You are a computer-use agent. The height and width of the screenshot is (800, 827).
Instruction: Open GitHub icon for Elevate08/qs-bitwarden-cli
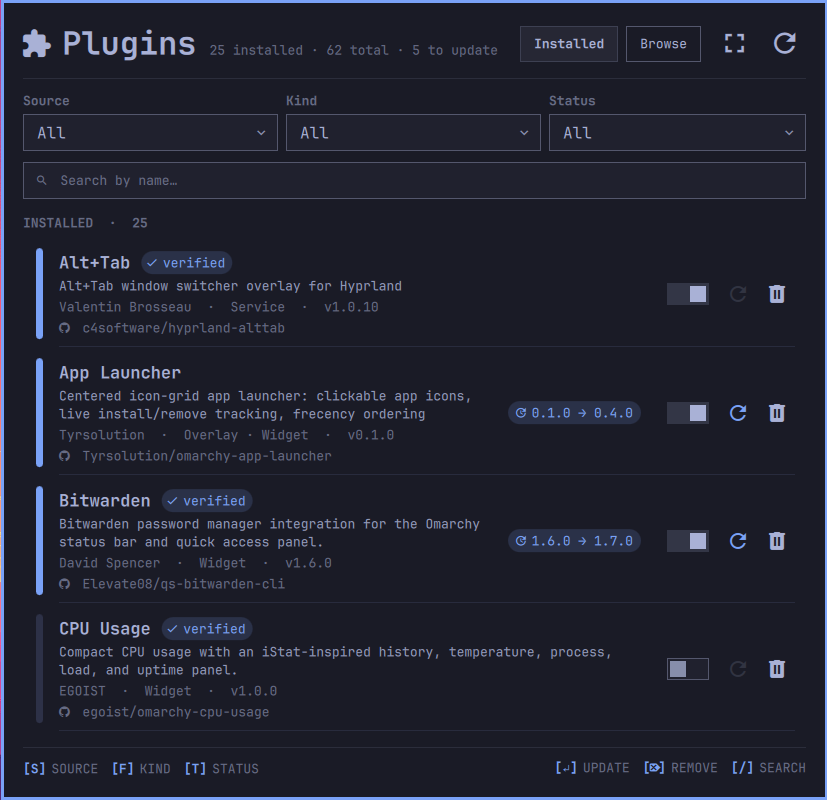point(64,584)
